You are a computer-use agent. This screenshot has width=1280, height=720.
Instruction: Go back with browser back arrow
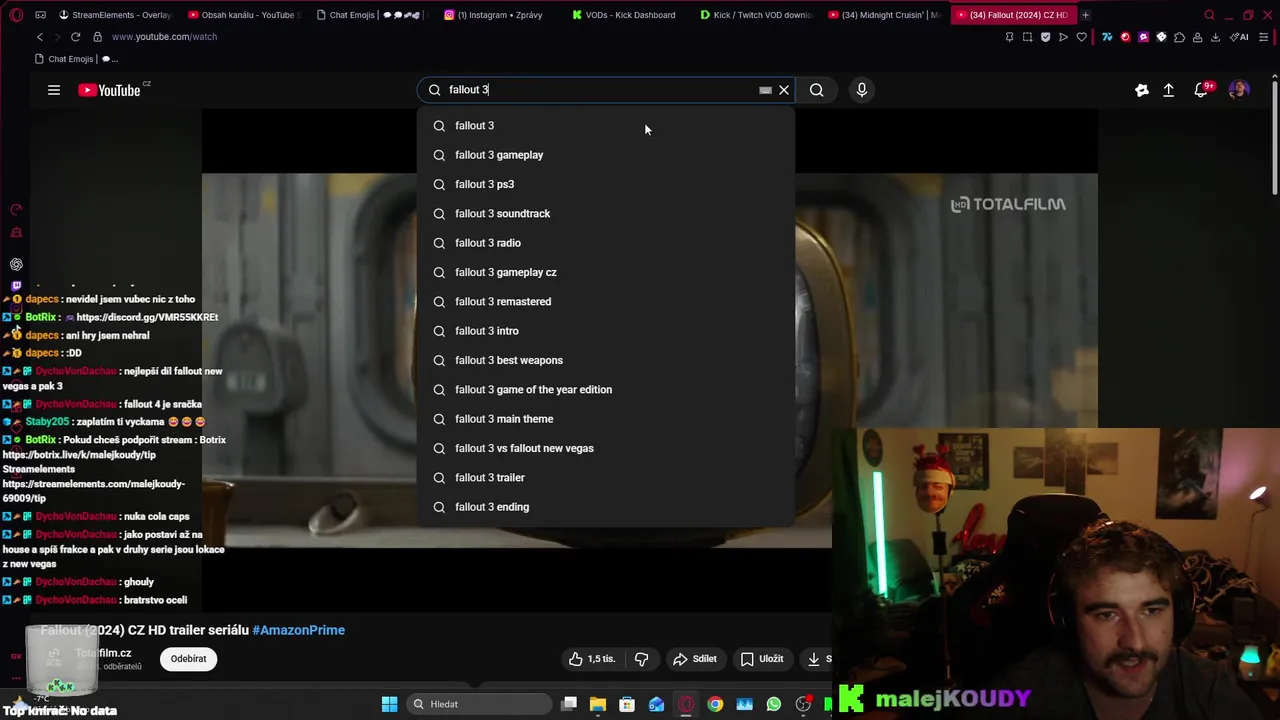pos(40,37)
